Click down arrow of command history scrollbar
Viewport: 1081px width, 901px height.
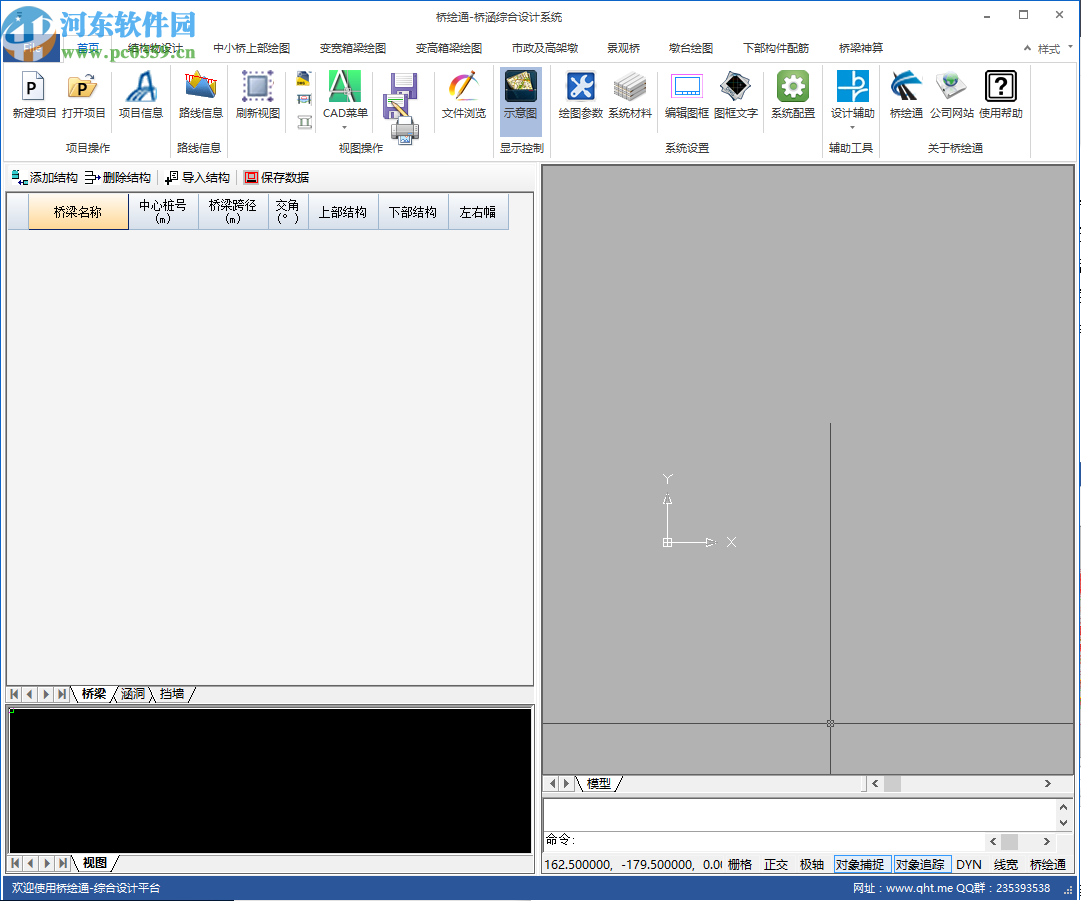pyautogui.click(x=1063, y=822)
